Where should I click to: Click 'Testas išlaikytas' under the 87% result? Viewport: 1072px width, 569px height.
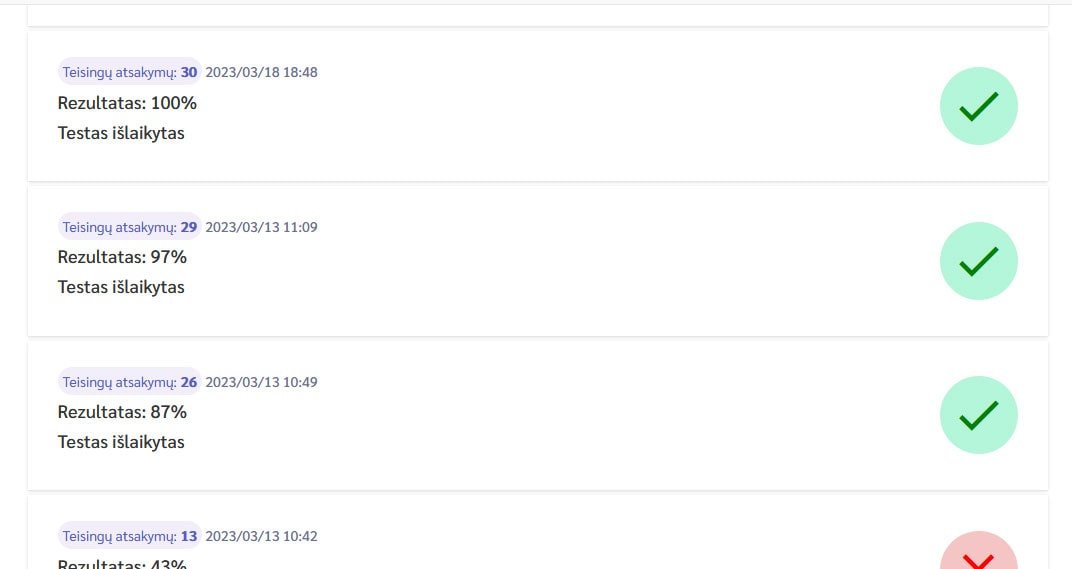tap(121, 442)
